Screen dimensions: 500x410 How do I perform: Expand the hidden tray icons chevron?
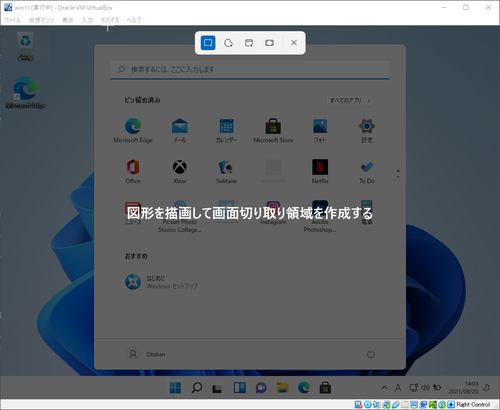click(384, 388)
